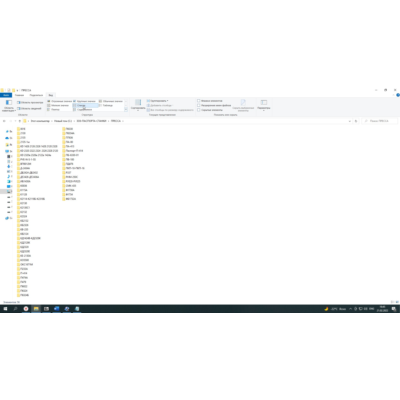This screenshot has width=400, height=400.
Task: Click into the search ПРЕССА field
Action: coord(380,121)
